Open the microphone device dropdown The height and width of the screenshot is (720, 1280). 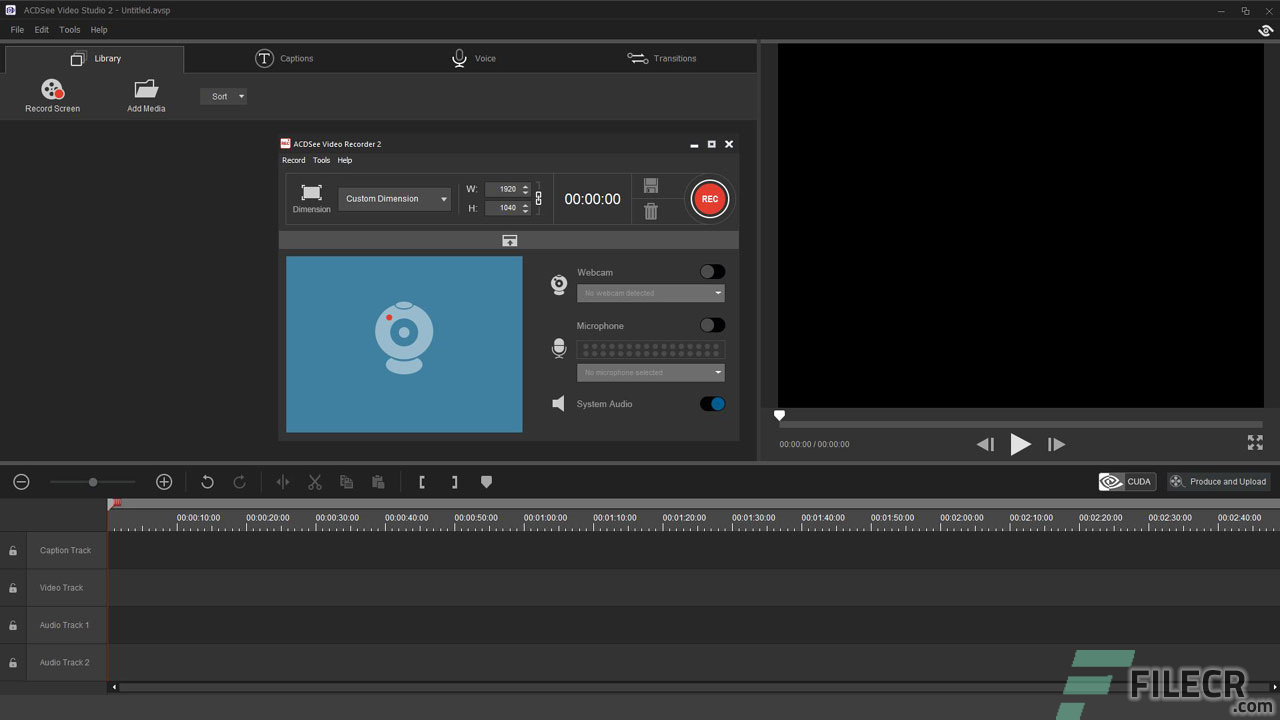click(651, 372)
